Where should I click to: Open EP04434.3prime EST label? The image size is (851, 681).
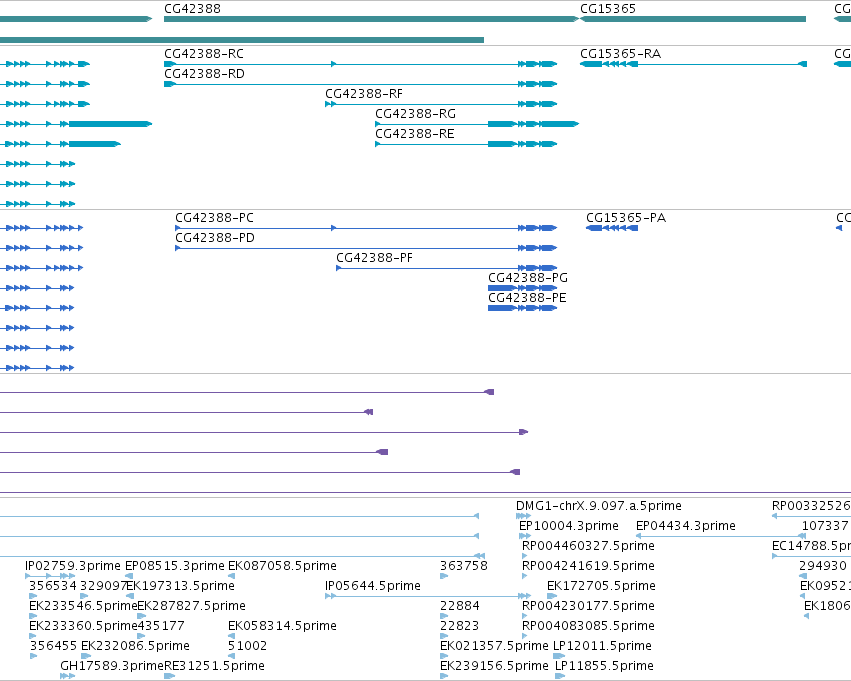[685, 526]
